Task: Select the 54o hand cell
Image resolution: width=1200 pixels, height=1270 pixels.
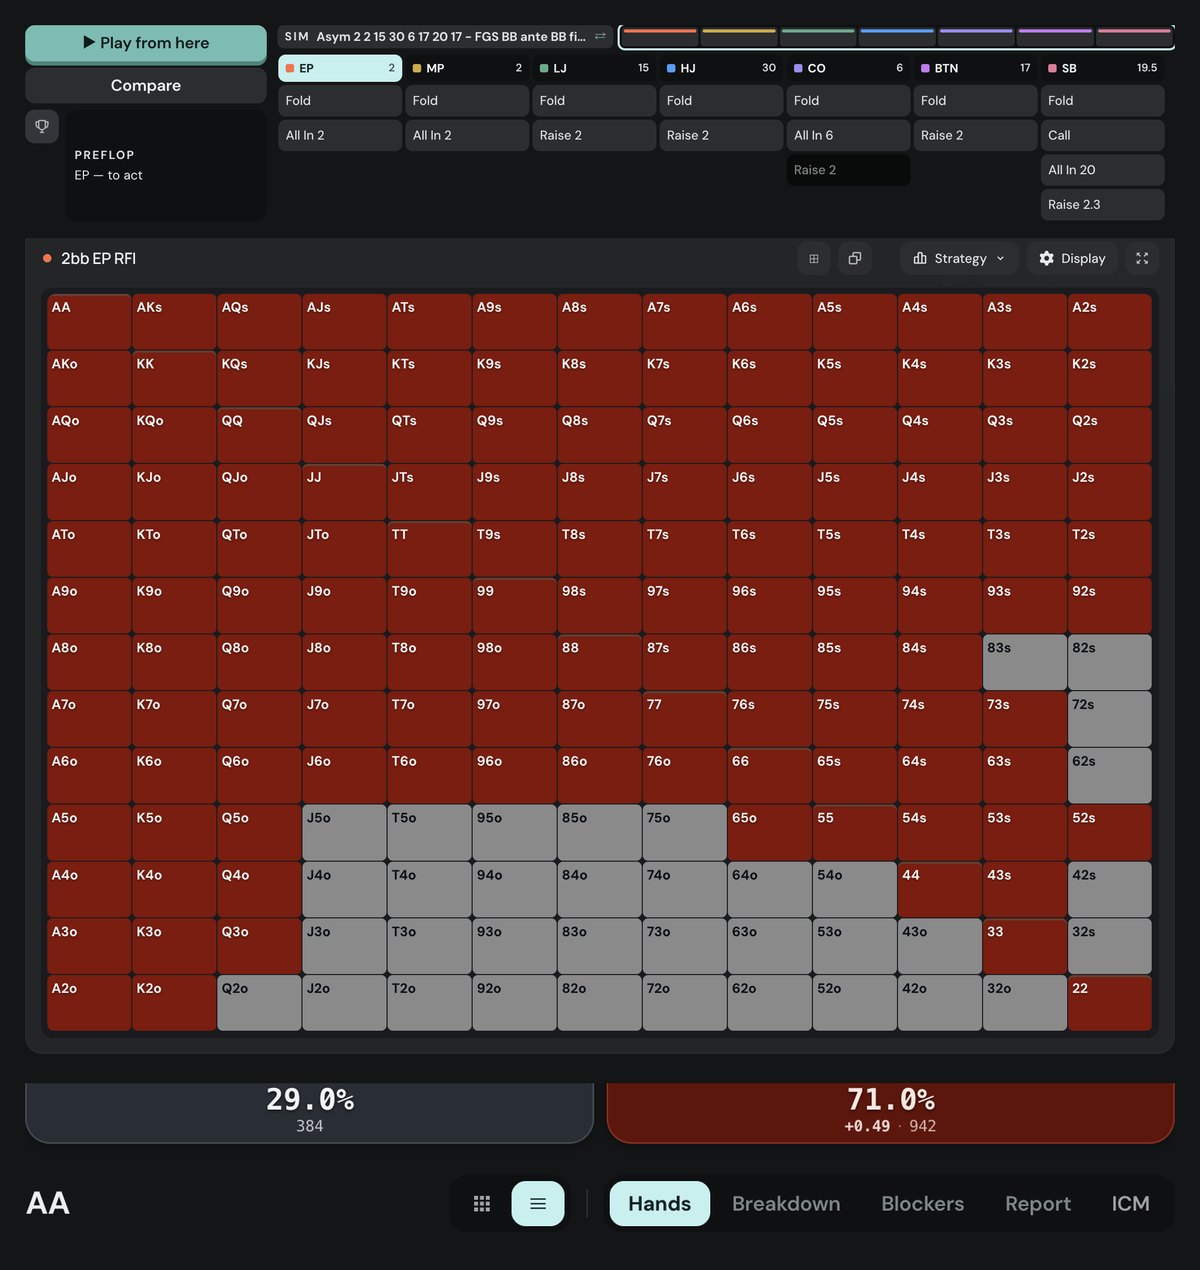Action: (x=854, y=889)
